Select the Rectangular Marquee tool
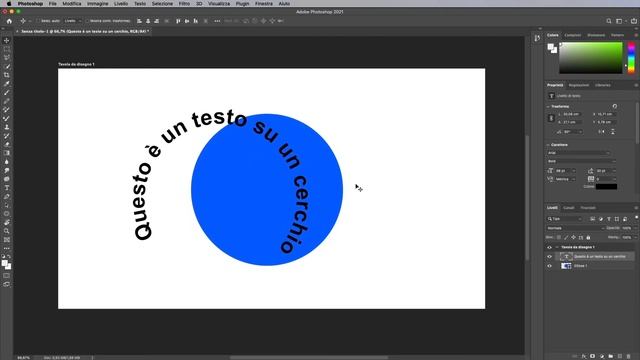The image size is (640, 360). pos(7,49)
